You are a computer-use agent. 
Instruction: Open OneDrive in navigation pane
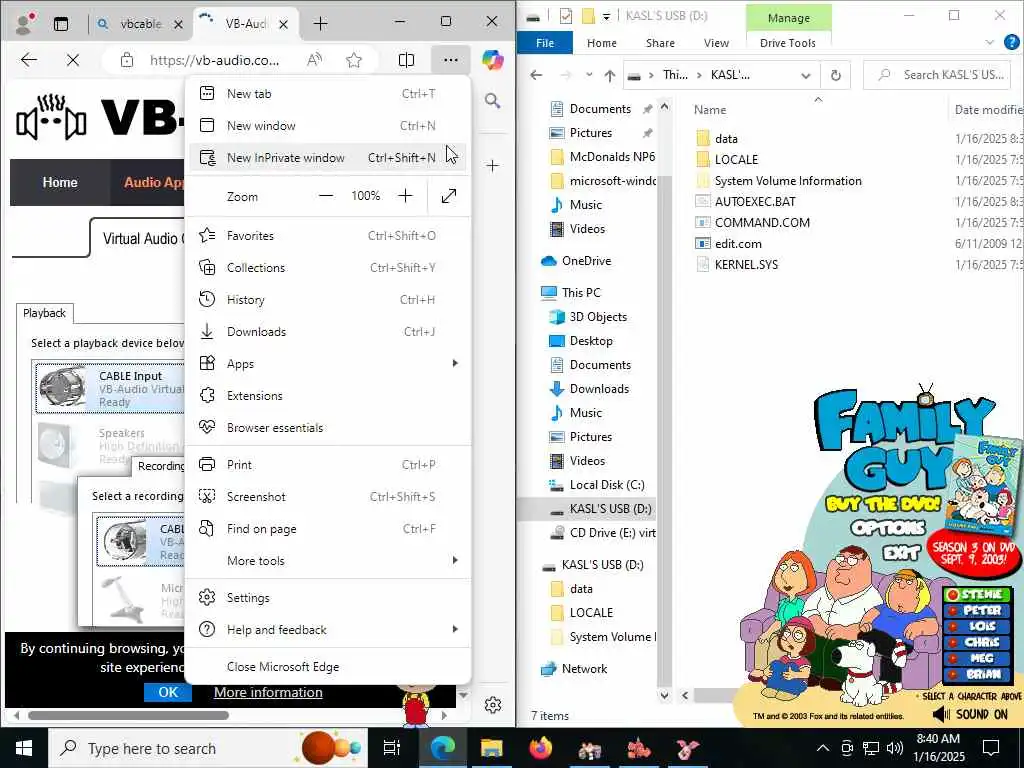coord(586,261)
